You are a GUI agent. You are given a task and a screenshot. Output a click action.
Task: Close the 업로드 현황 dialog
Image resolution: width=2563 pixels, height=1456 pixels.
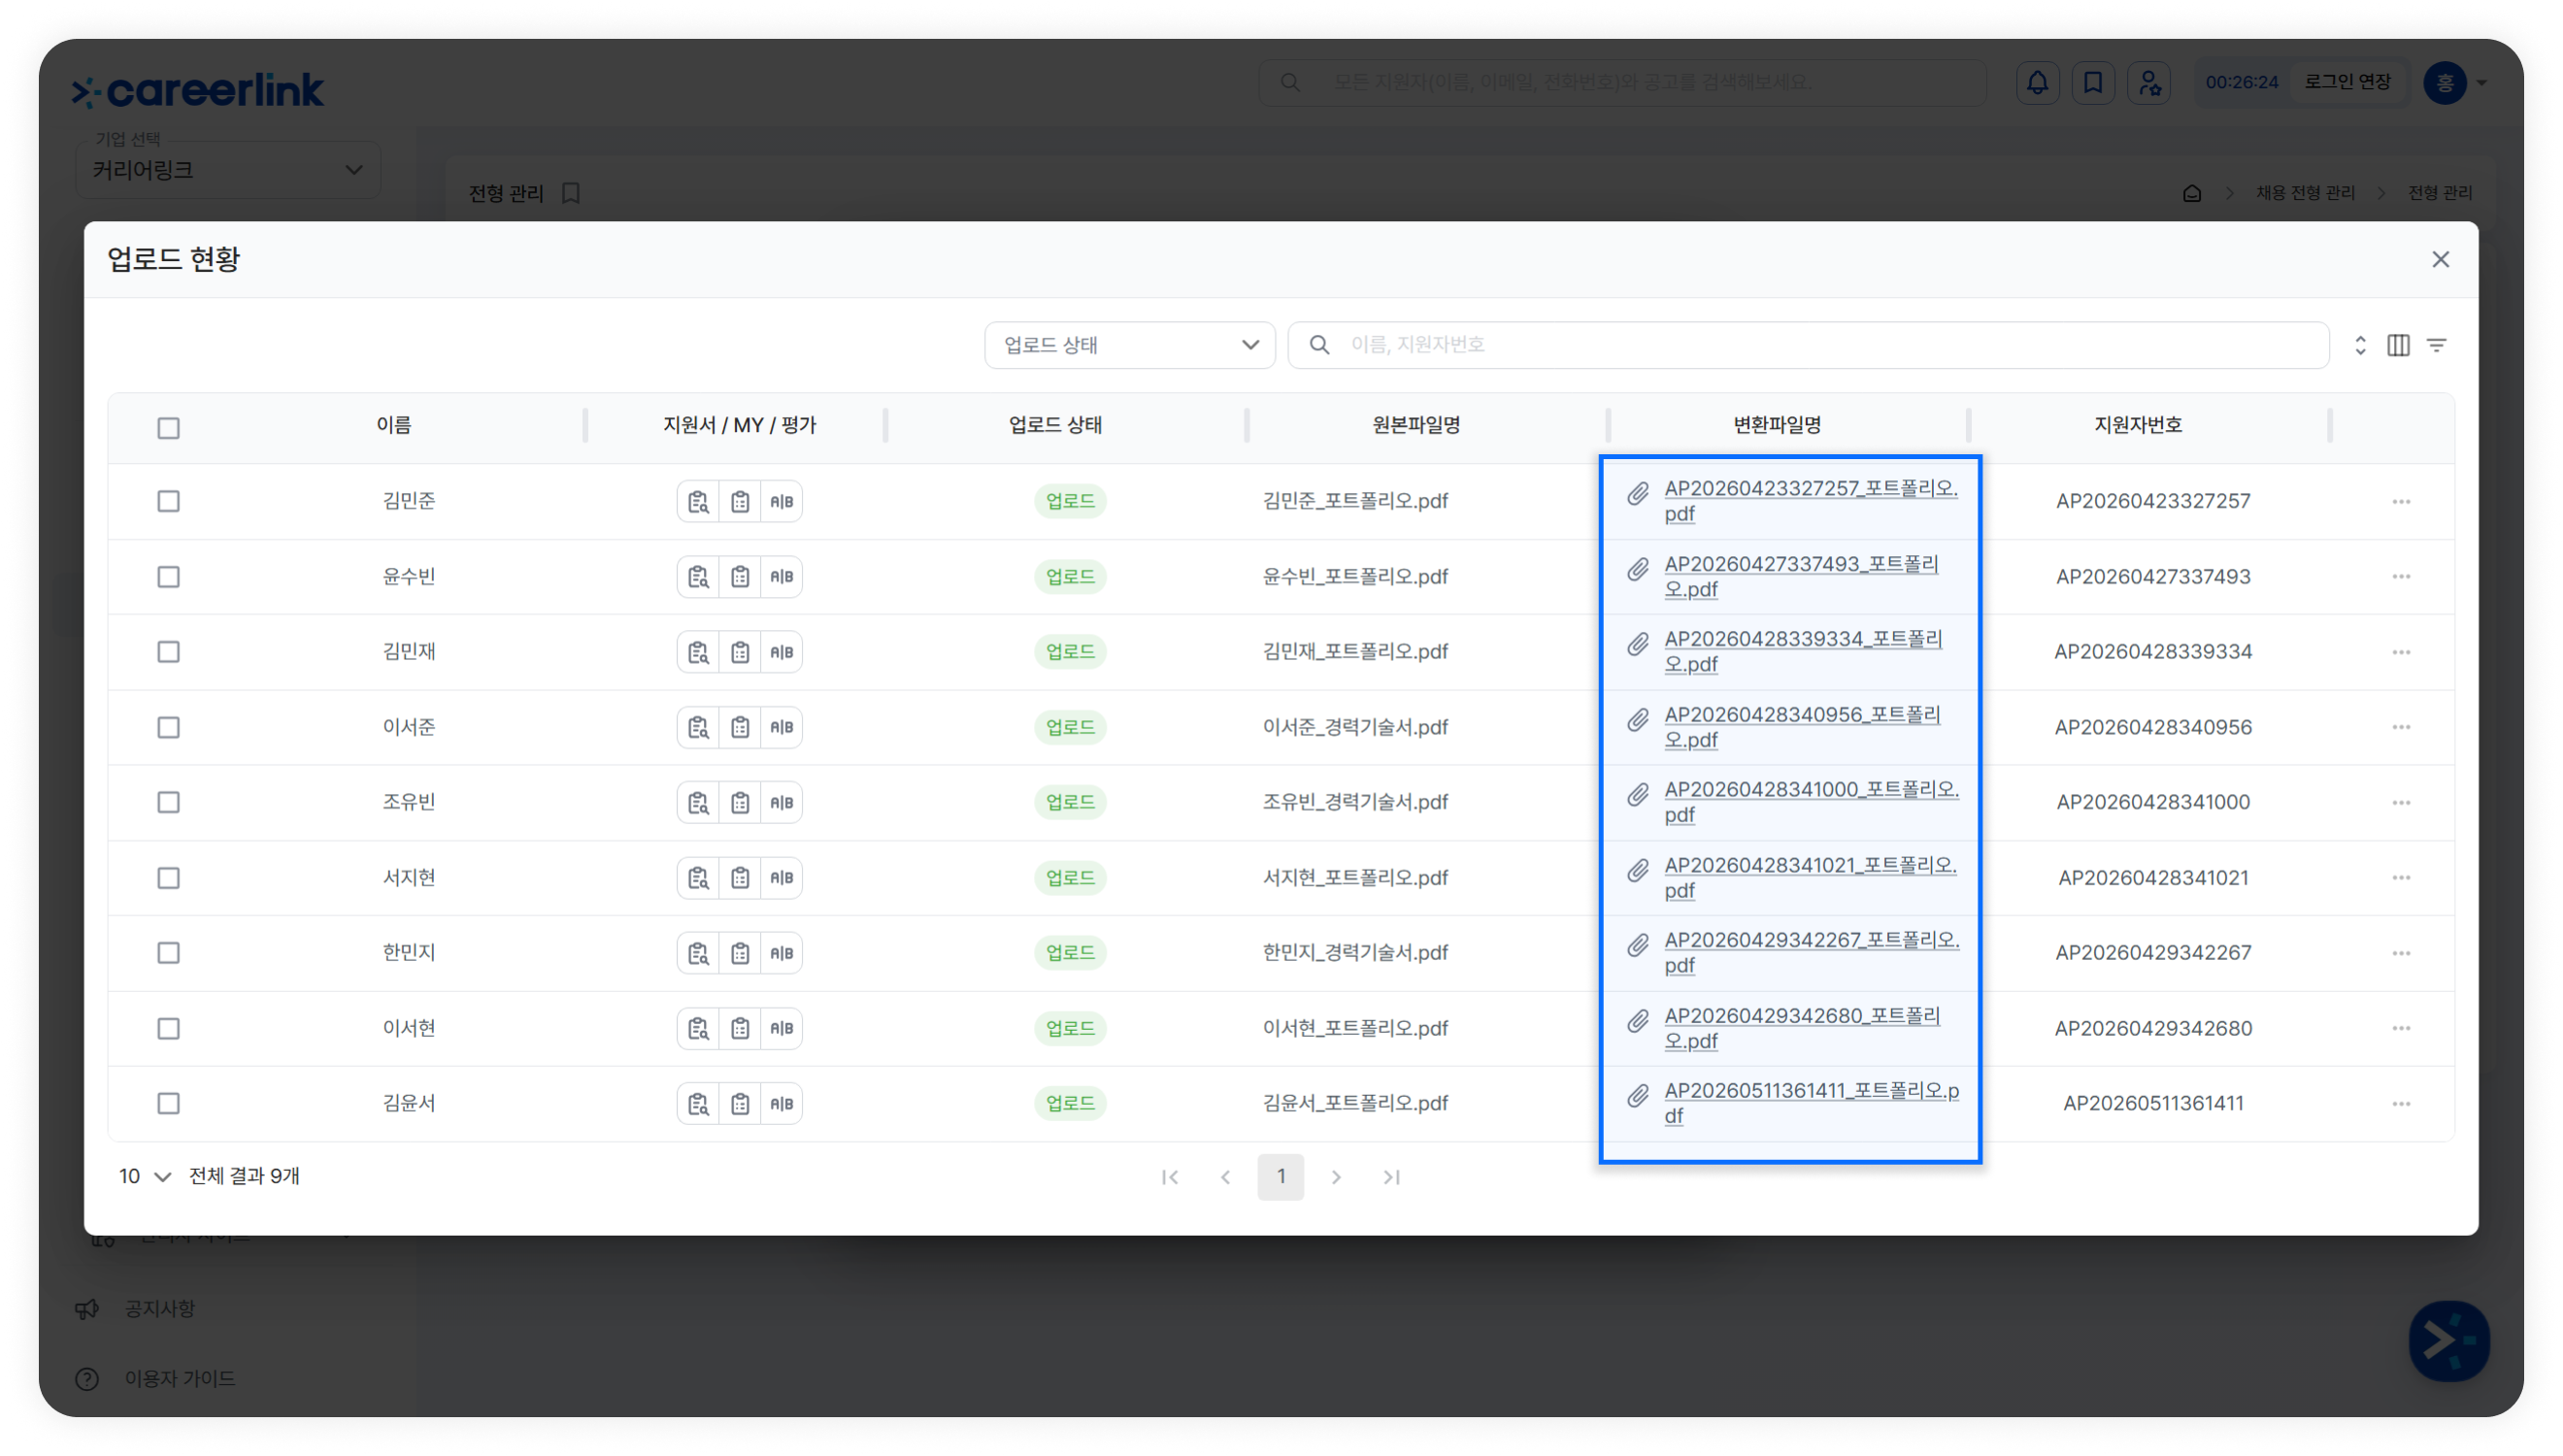pos(2441,260)
